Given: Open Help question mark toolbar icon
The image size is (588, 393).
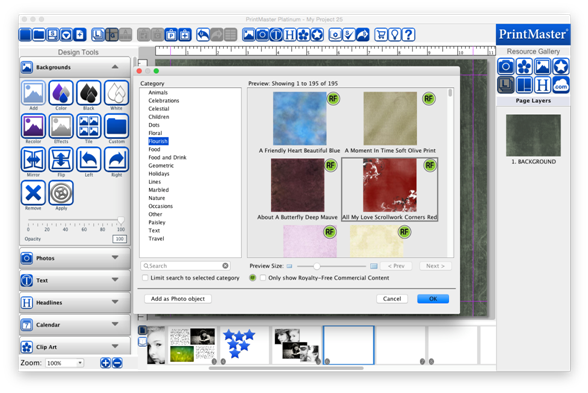Looking at the screenshot, I should coord(408,34).
